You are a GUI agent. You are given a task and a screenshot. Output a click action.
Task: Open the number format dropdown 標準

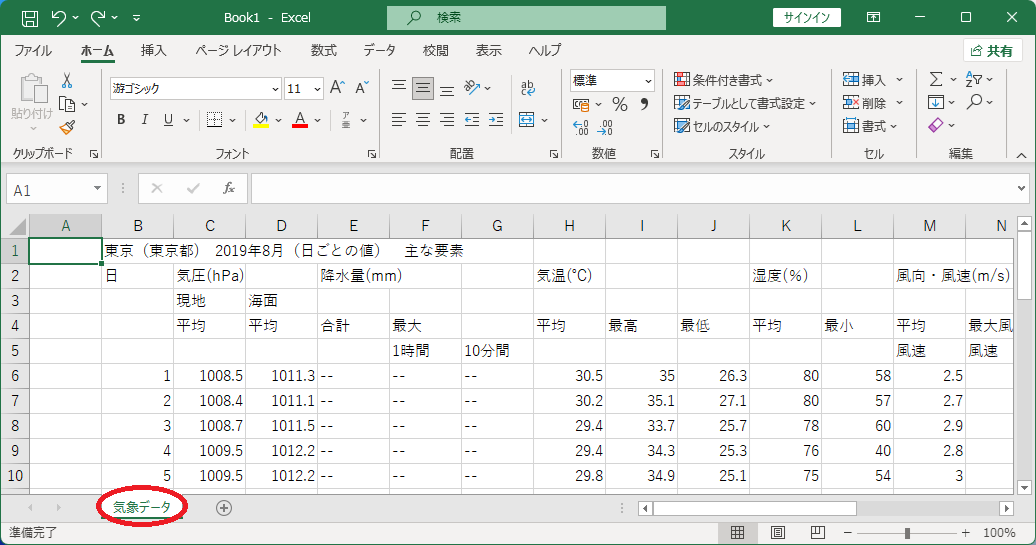click(648, 81)
